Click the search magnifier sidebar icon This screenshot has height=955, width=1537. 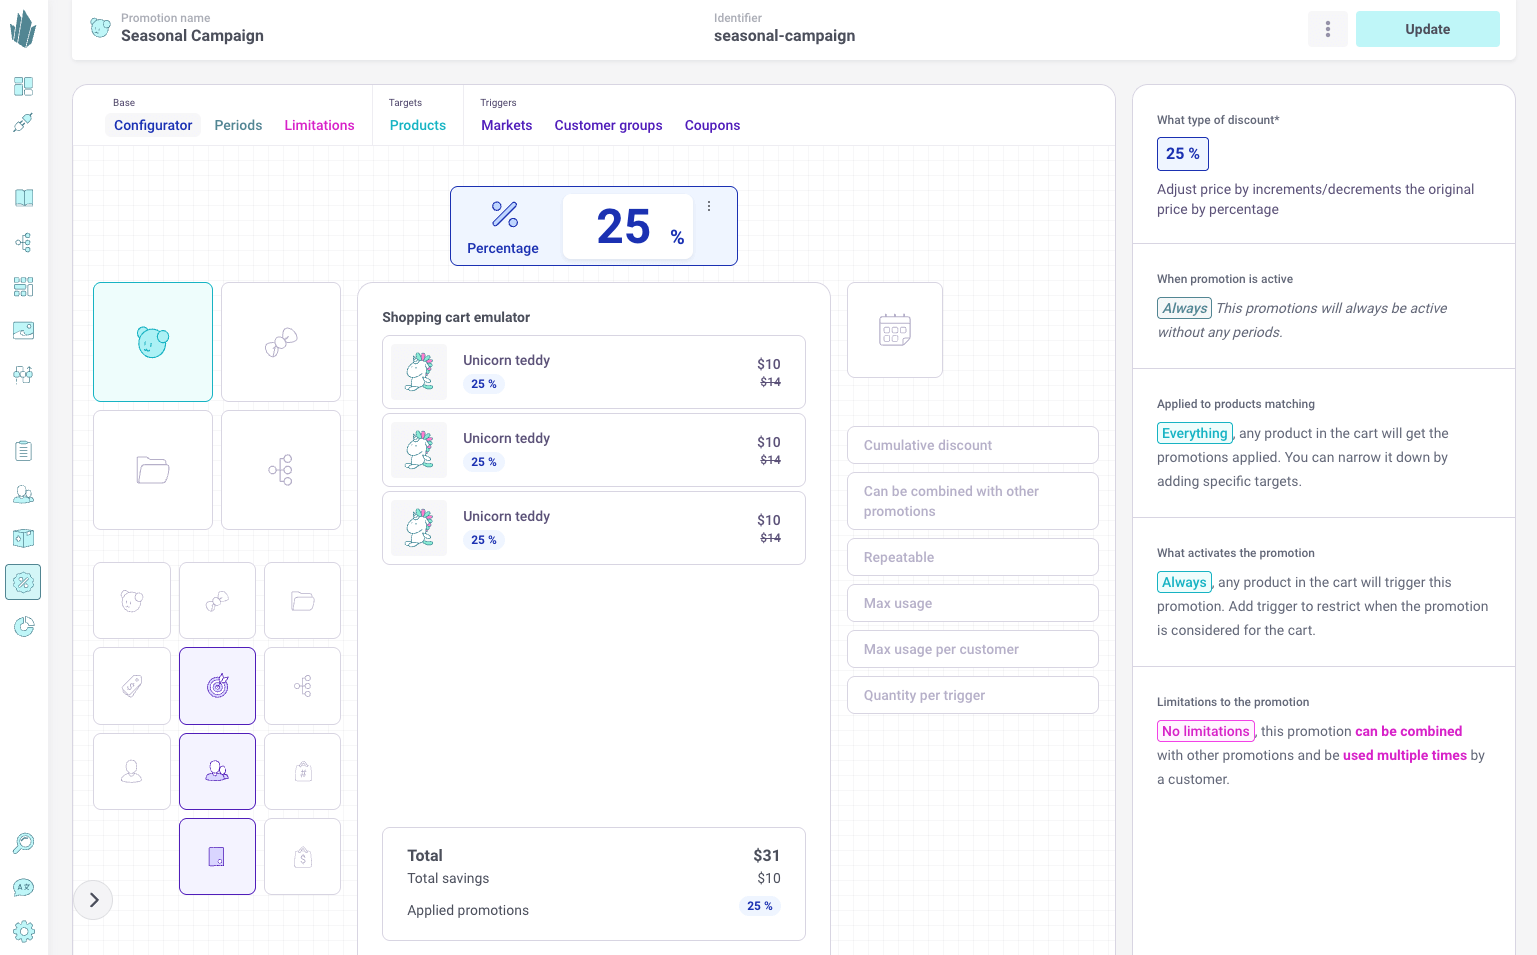[x=24, y=843]
